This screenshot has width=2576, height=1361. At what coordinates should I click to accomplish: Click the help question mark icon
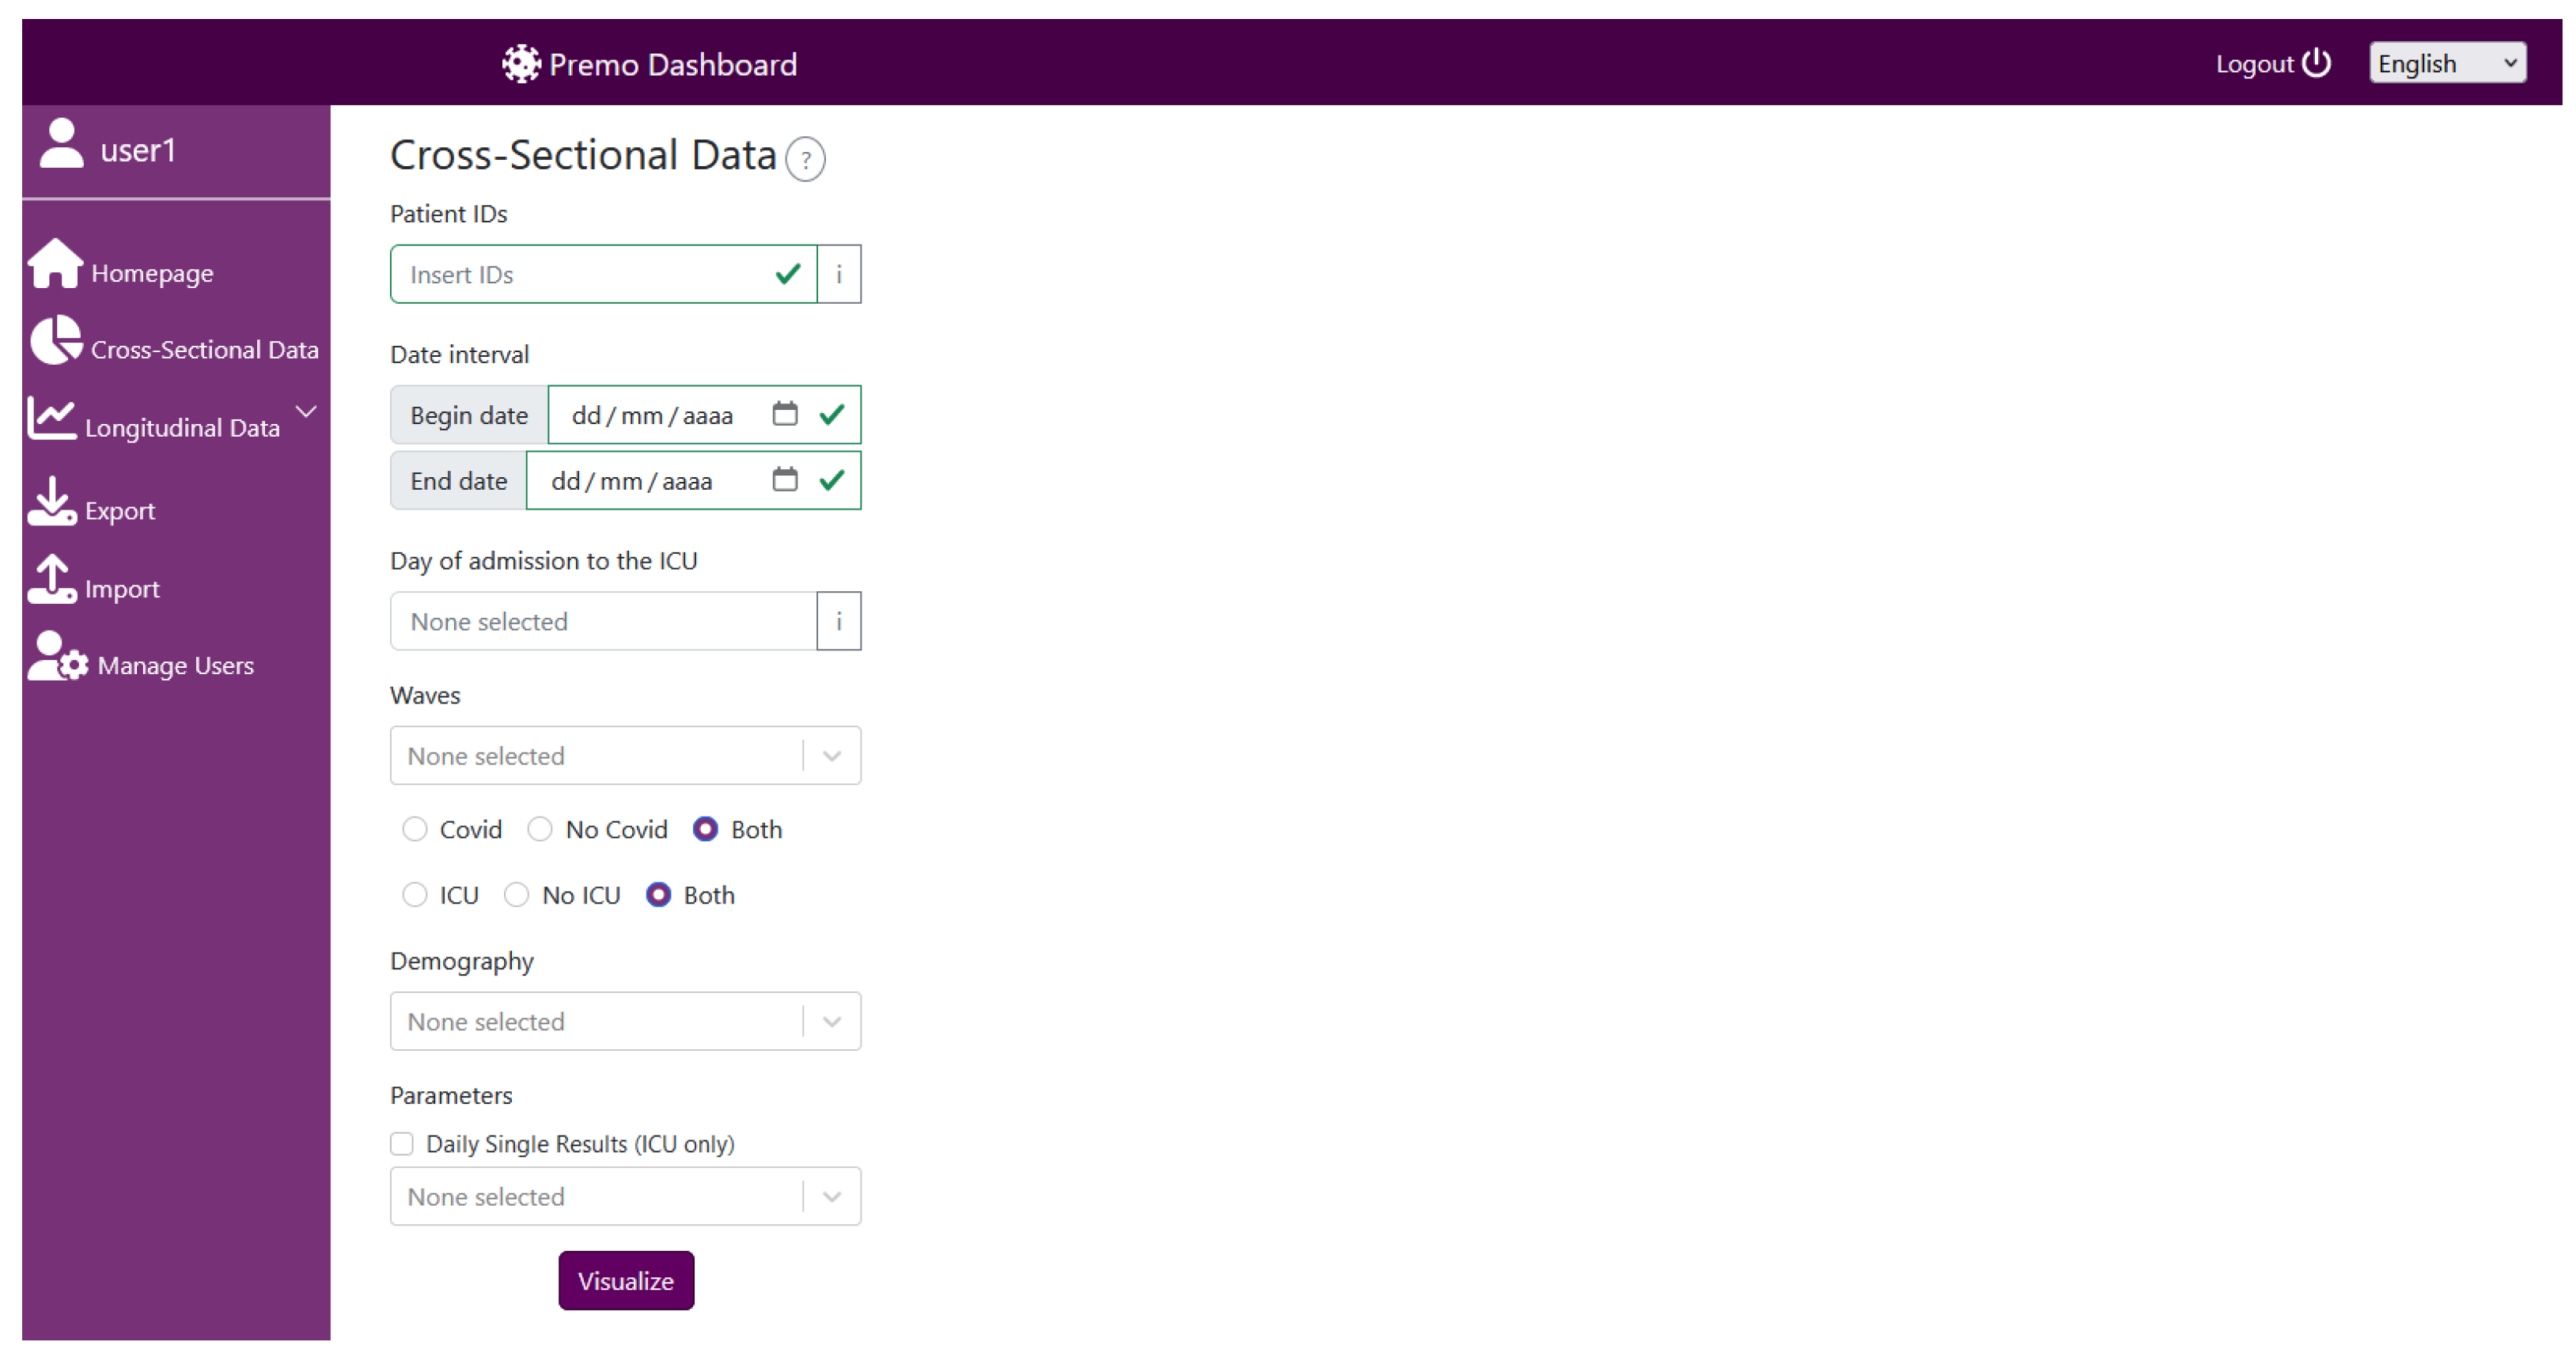805,159
